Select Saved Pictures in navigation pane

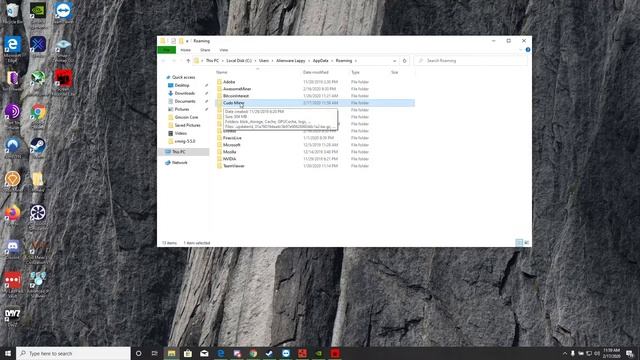coord(187,125)
